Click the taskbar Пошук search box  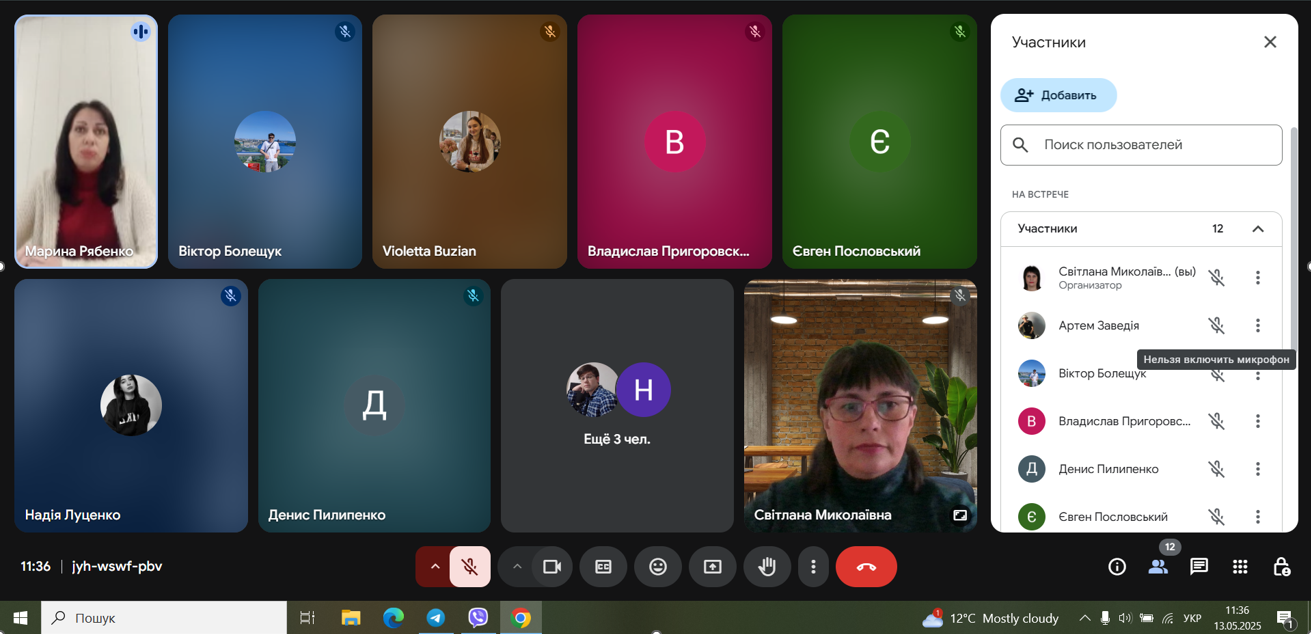(x=164, y=618)
